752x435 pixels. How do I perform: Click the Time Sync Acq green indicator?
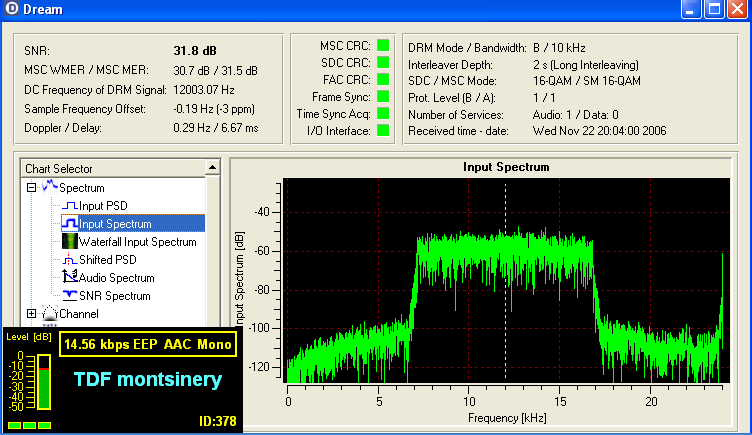pyautogui.click(x=383, y=113)
